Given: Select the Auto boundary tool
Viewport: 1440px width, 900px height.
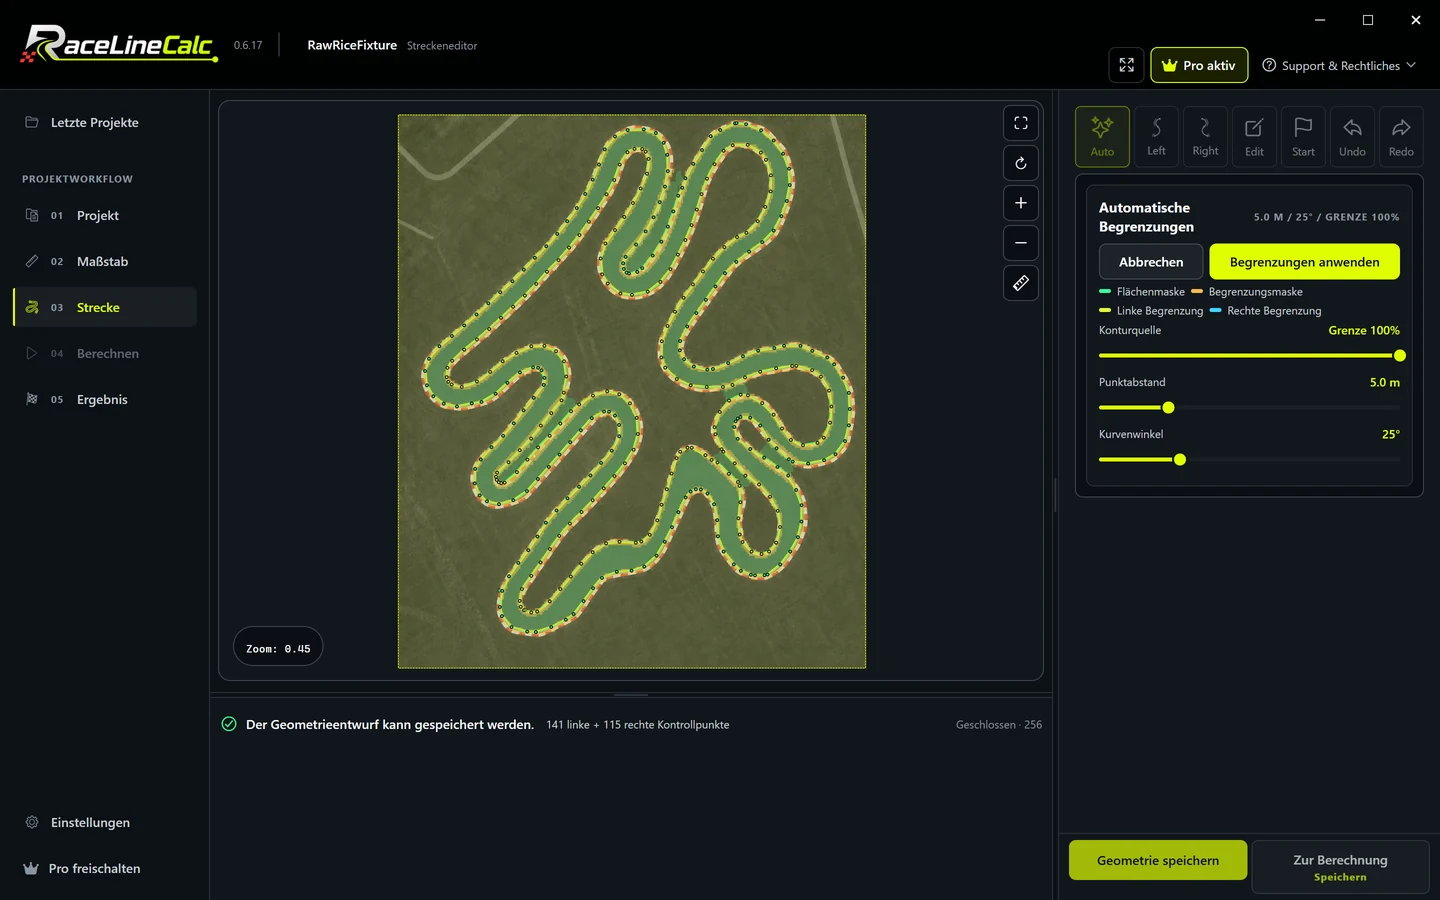Looking at the screenshot, I should coord(1102,136).
